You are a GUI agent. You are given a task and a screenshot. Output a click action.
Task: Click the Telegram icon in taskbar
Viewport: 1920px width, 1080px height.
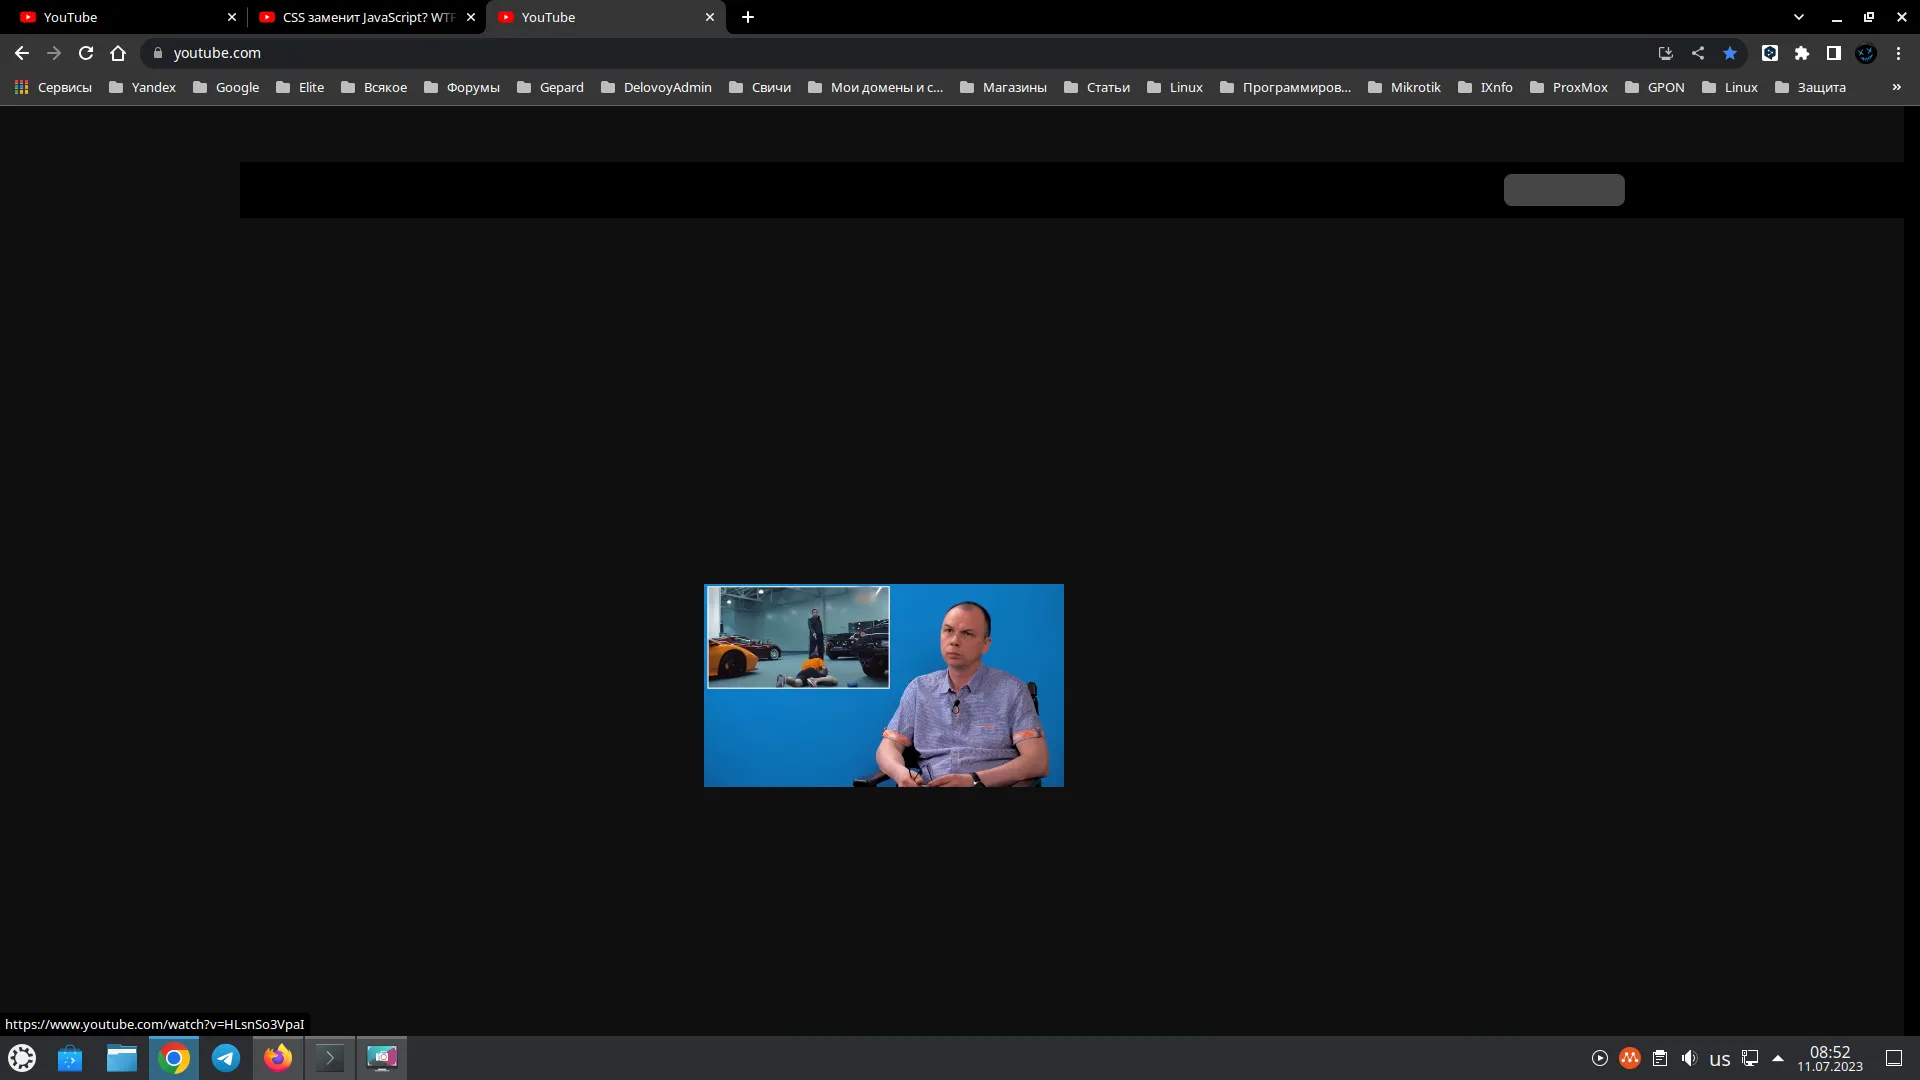[225, 1058]
